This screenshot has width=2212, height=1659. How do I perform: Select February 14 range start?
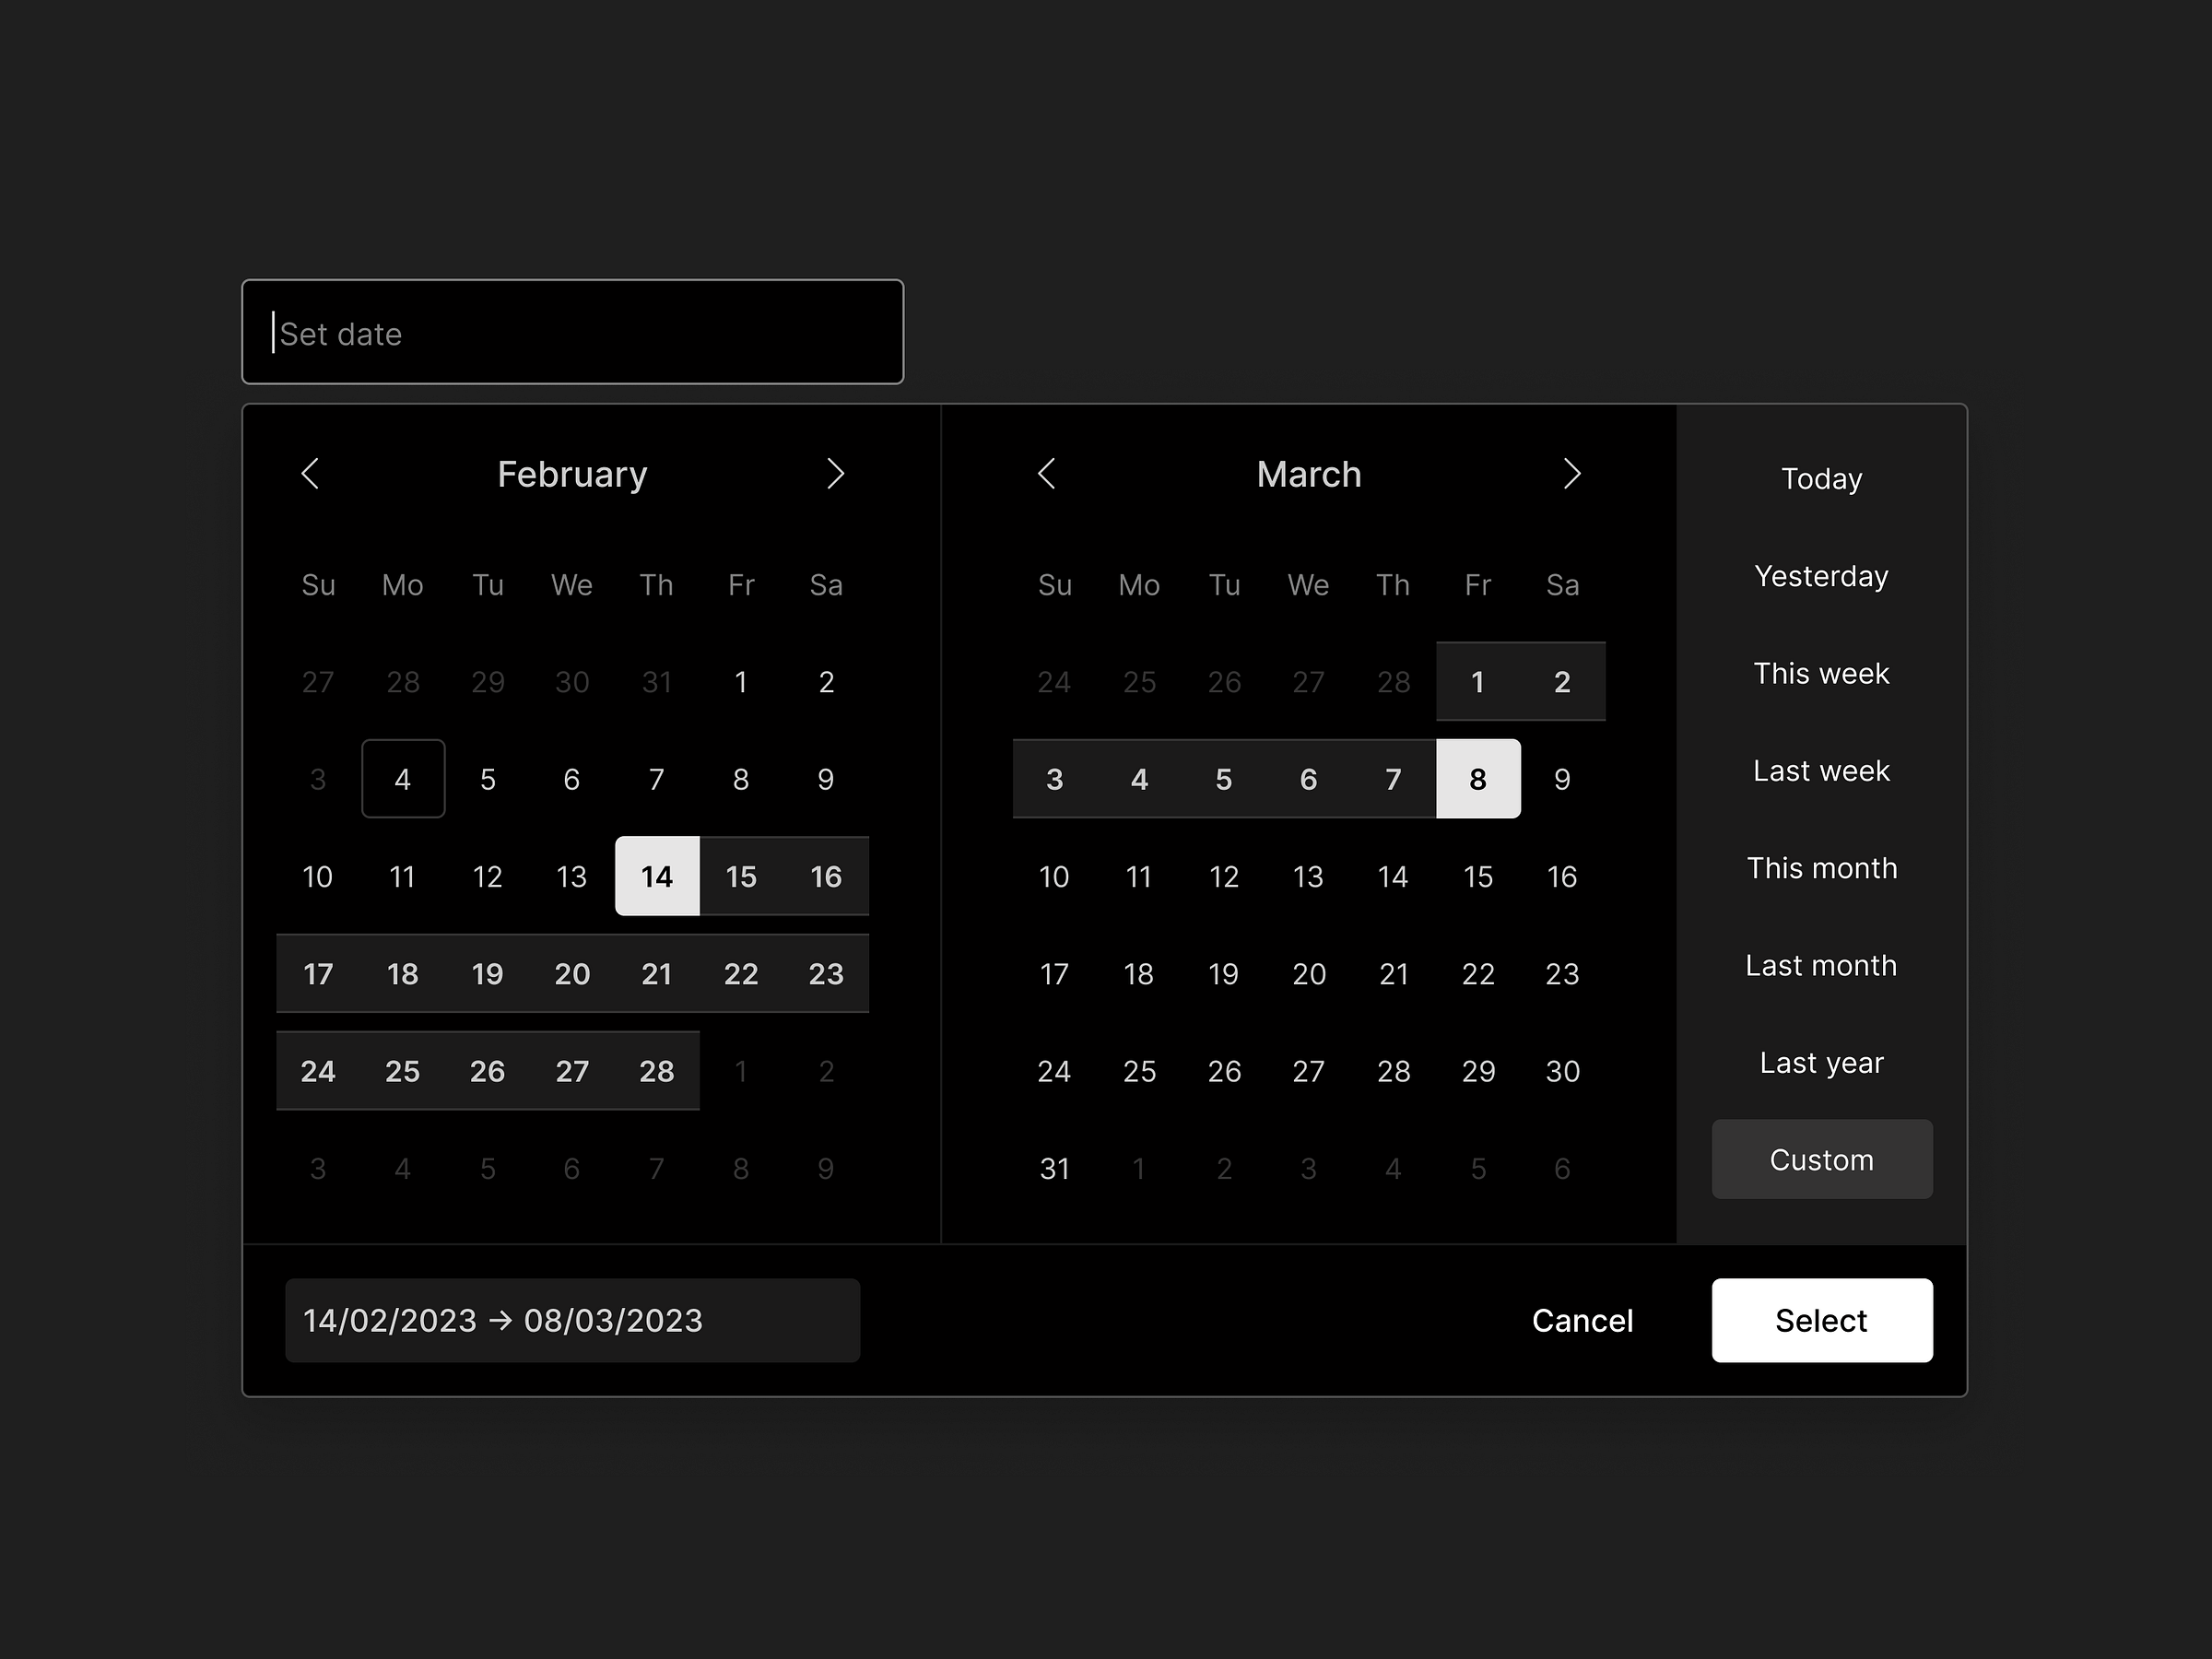[x=657, y=876]
